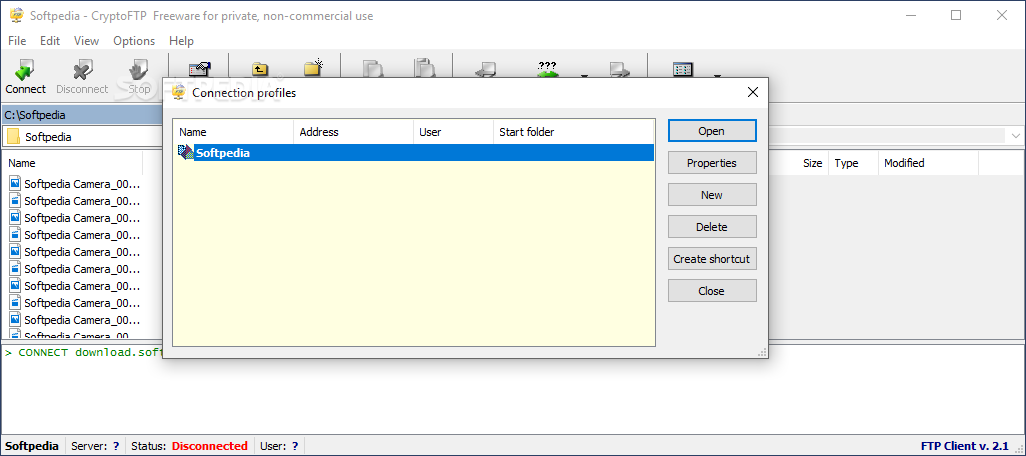Open the View menu

click(x=86, y=41)
